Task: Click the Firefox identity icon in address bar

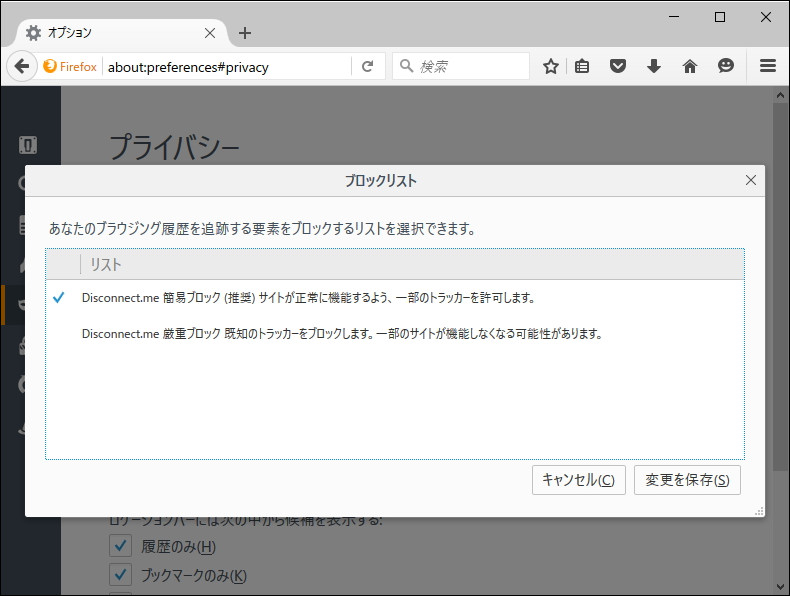Action: point(70,67)
